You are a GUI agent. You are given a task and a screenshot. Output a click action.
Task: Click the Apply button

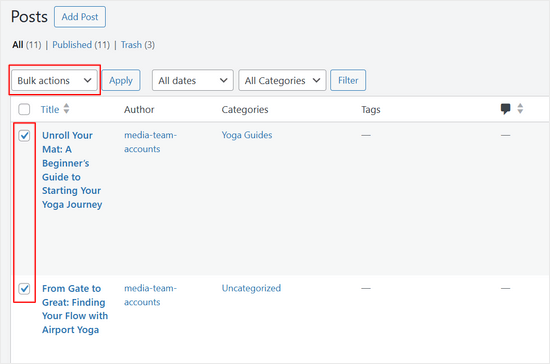point(121,80)
